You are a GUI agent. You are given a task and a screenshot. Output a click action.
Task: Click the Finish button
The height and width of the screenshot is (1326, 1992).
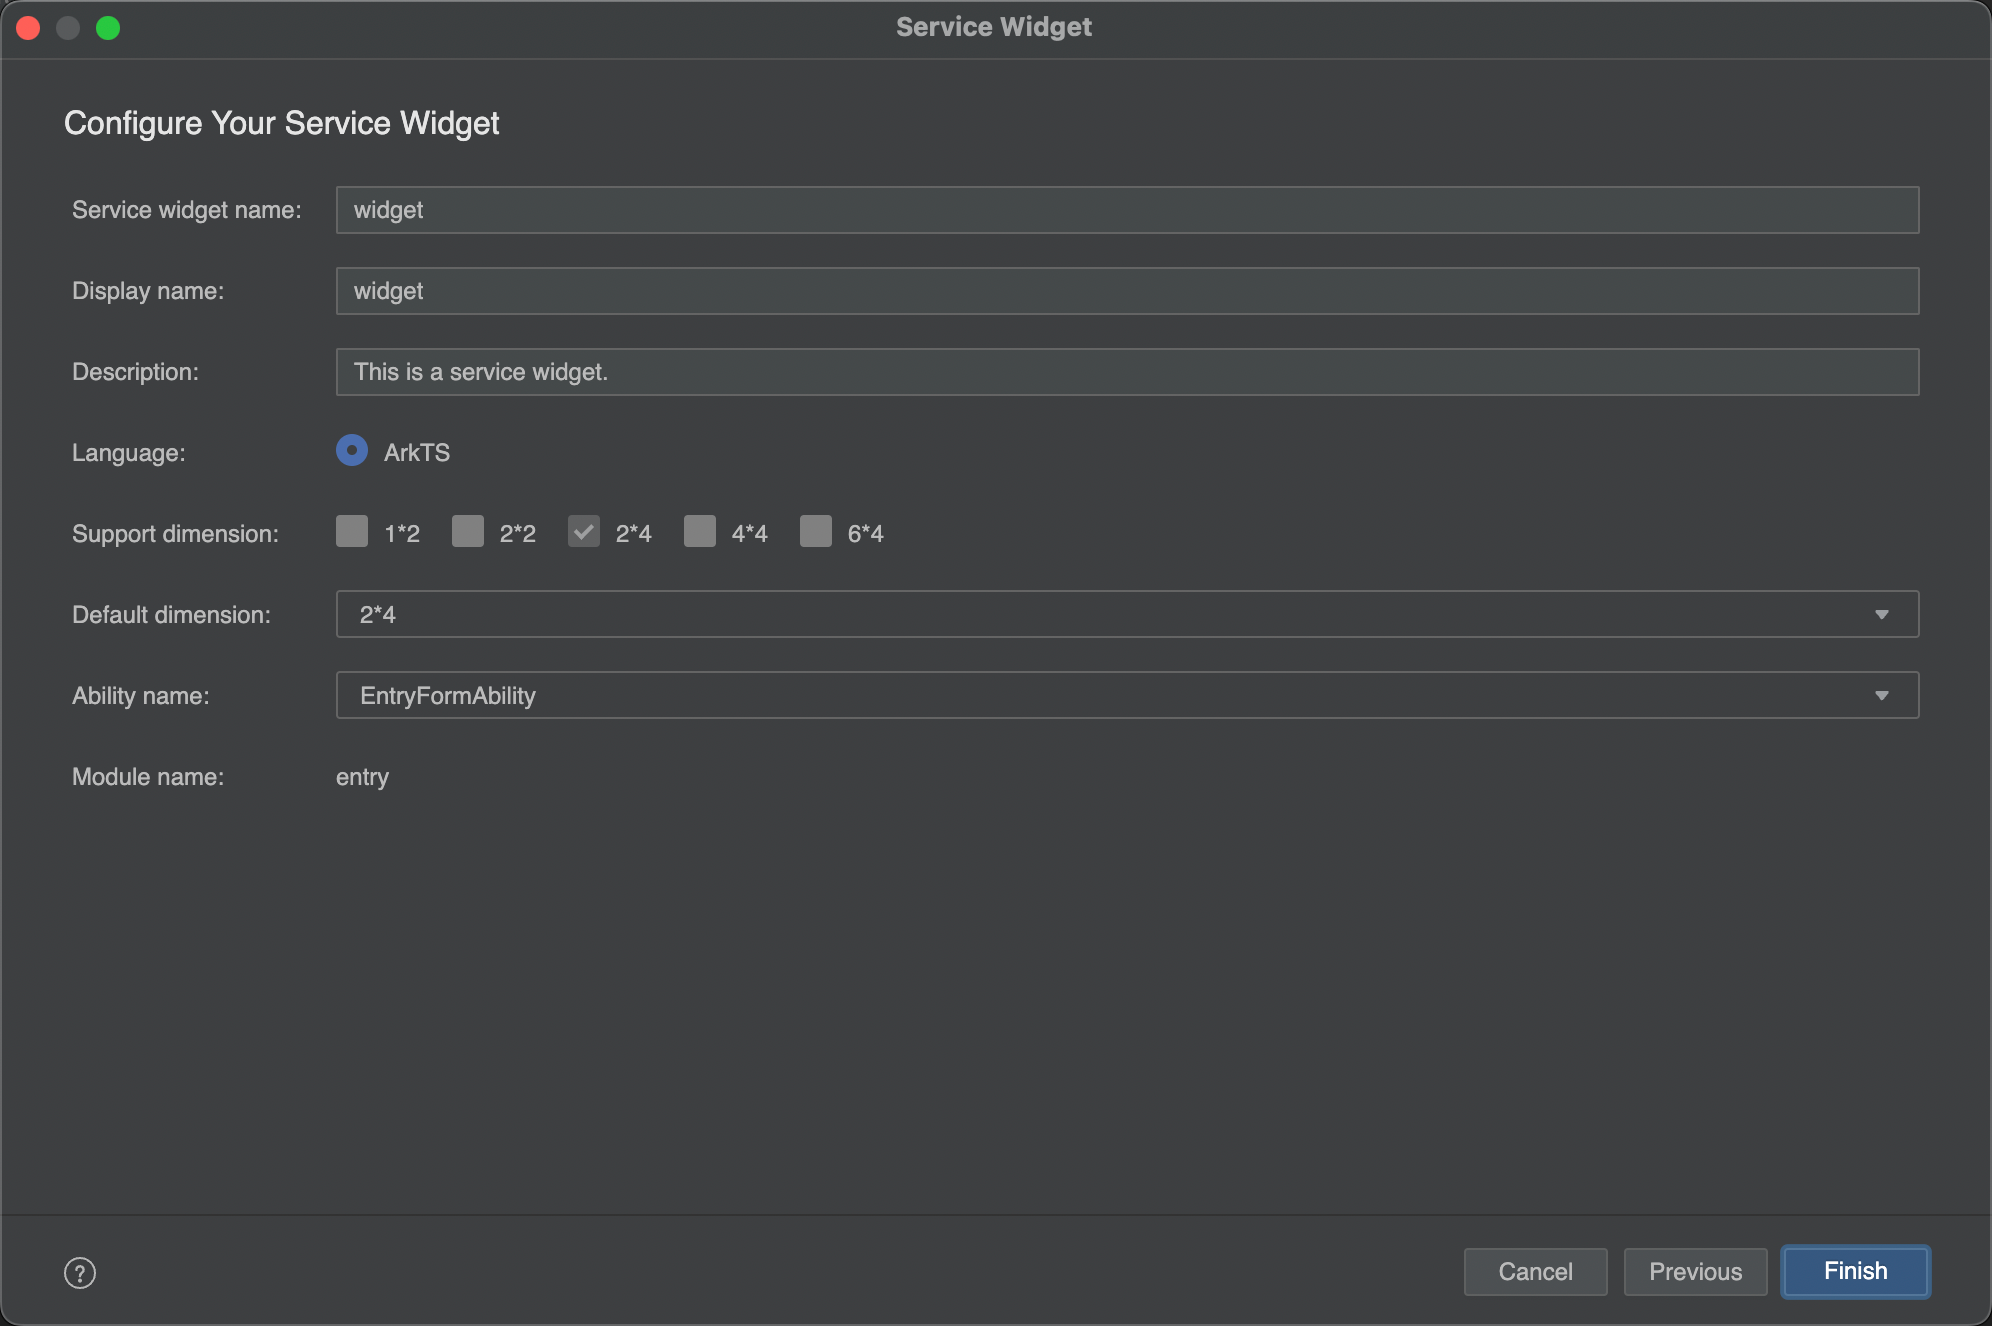pos(1855,1271)
